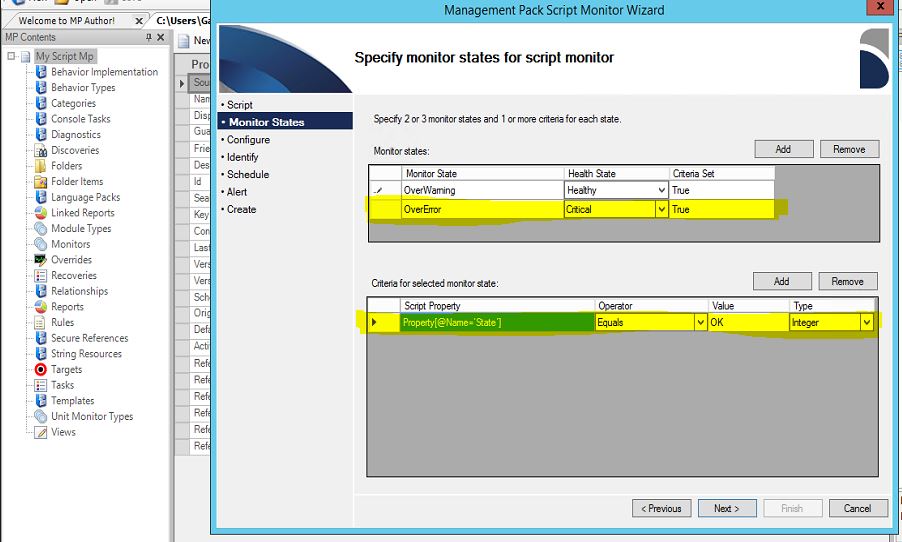Open the Type Integer dropdown

point(866,323)
